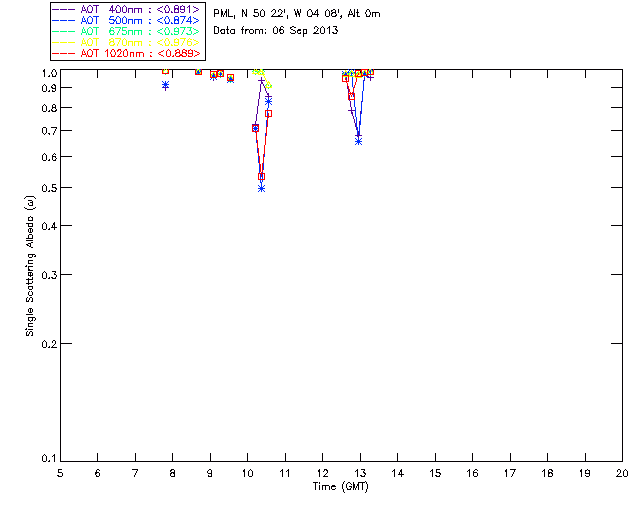Click the x-axis tick label "7"

[135, 473]
